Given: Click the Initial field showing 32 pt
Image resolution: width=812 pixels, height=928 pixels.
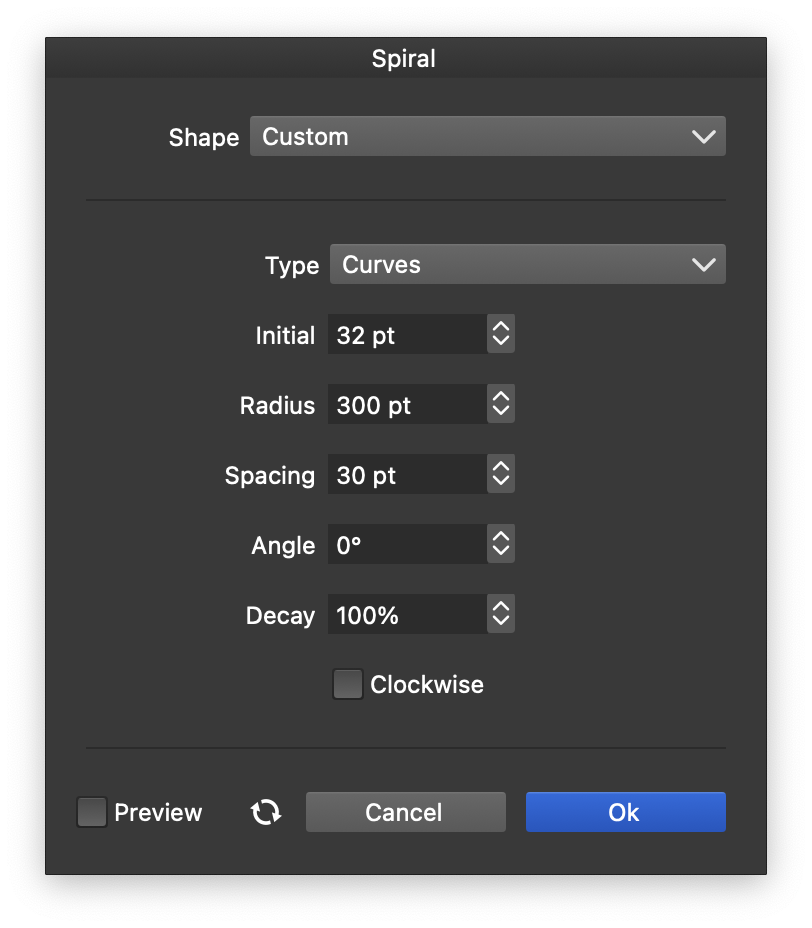Looking at the screenshot, I should click(x=407, y=335).
